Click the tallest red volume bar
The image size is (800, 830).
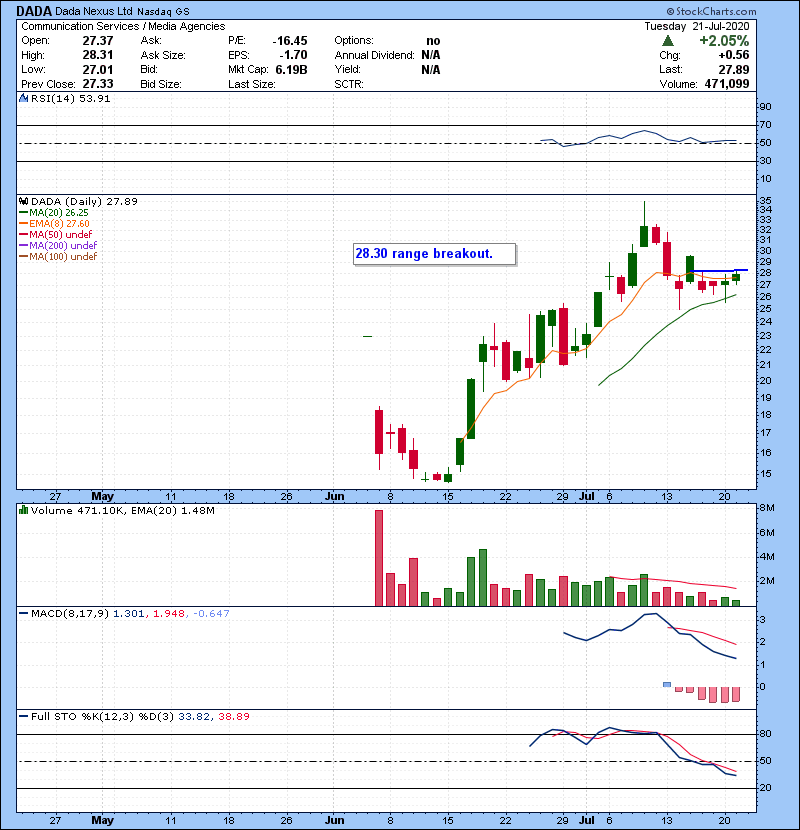(x=379, y=558)
